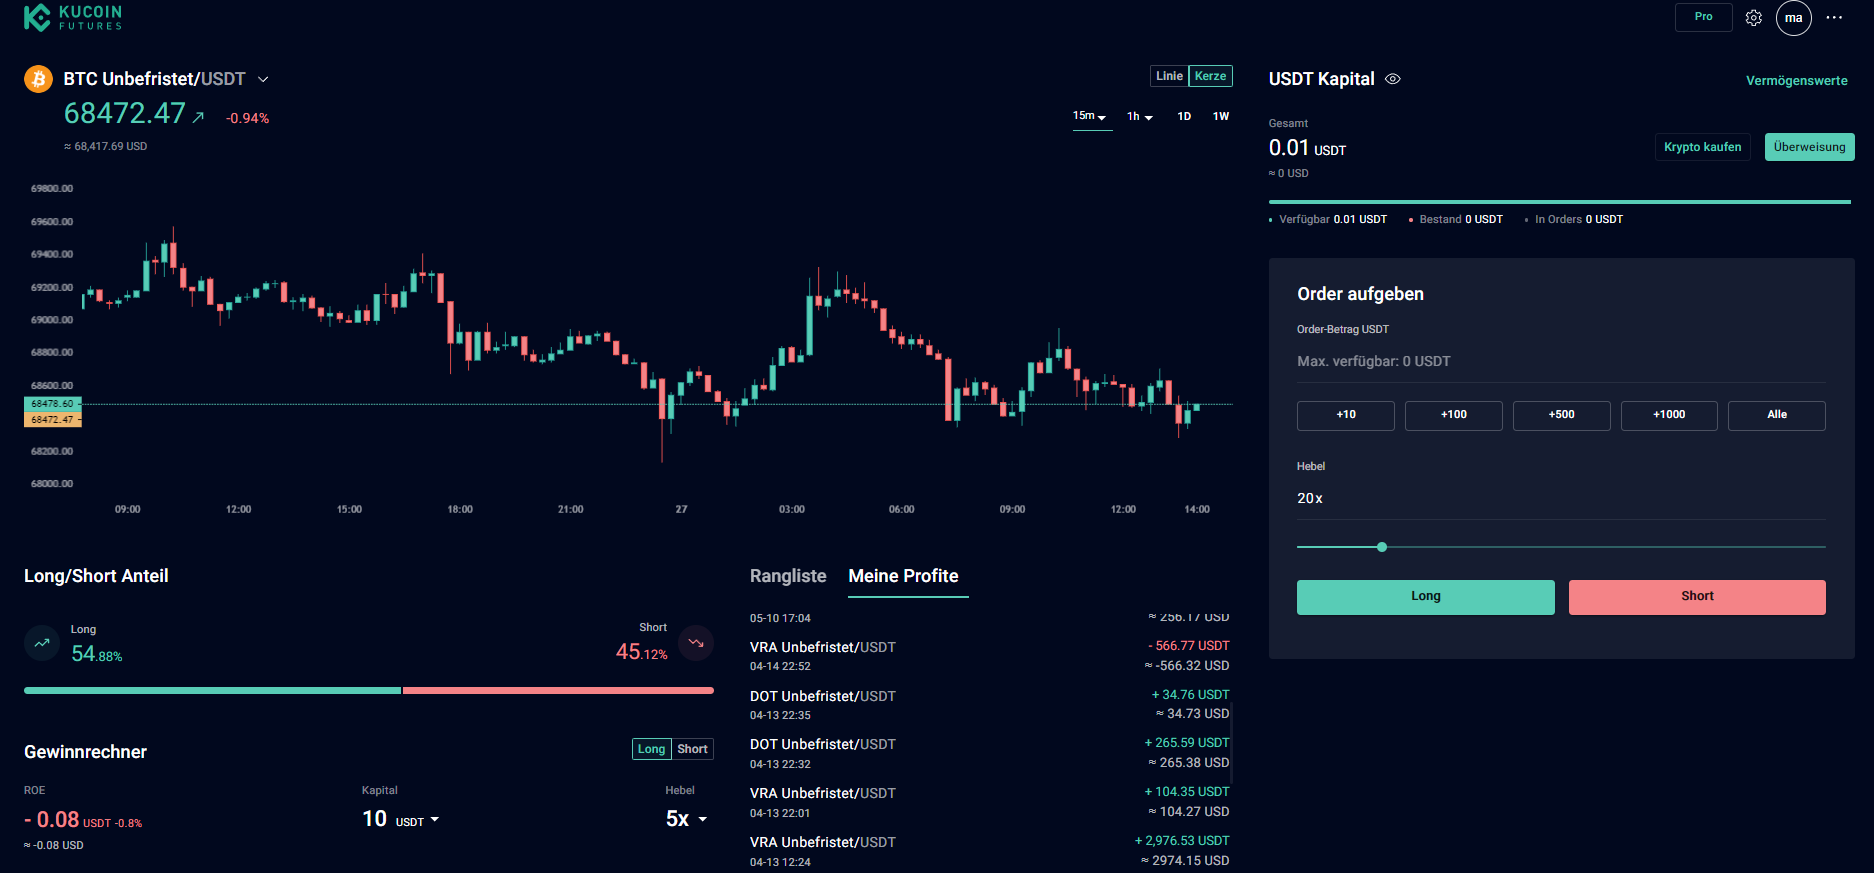1874x873 pixels.
Task: Switch chart to Kerze view
Action: [x=1210, y=76]
